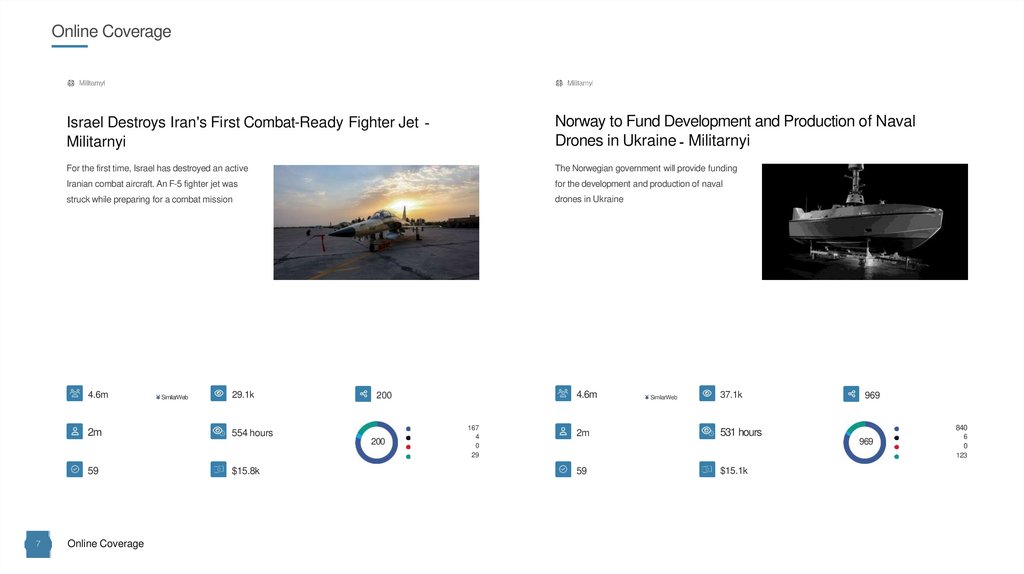Click the checkmark icon beside the Israel article's 59

tap(74, 469)
